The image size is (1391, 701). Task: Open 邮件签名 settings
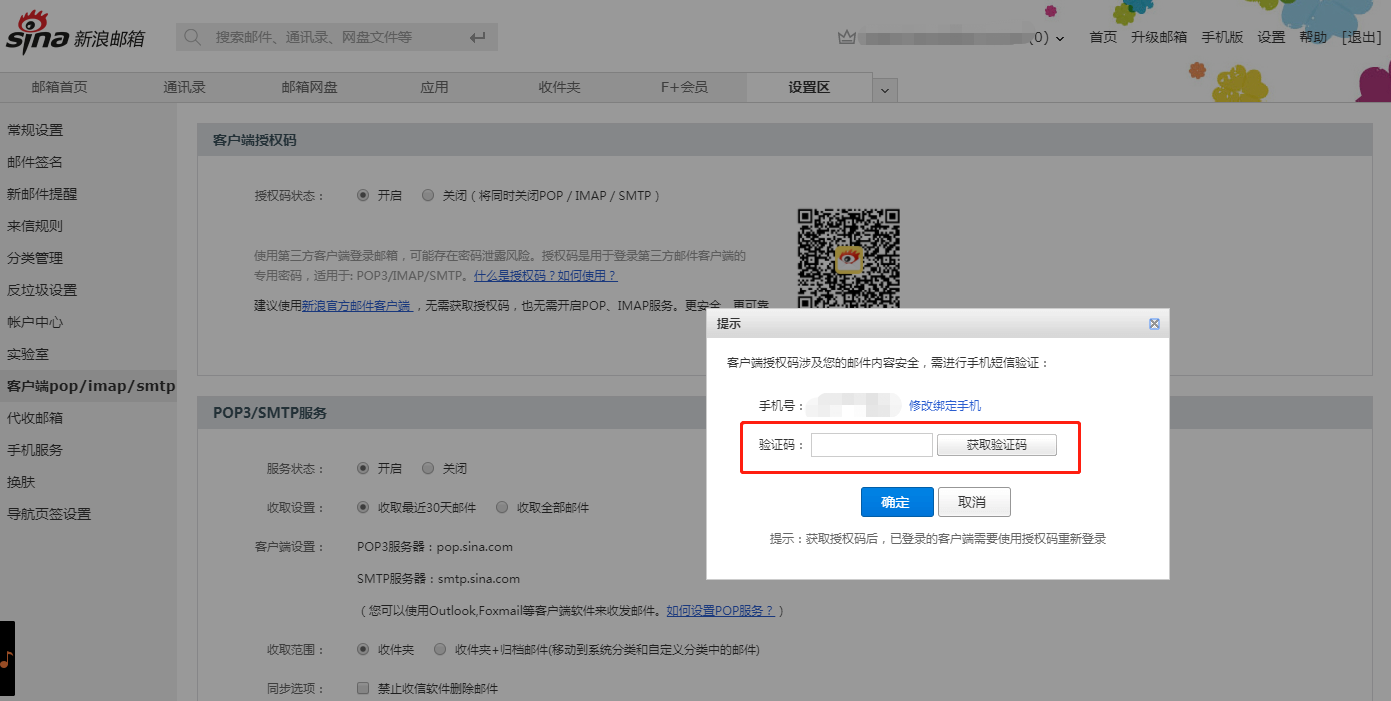click(x=35, y=162)
